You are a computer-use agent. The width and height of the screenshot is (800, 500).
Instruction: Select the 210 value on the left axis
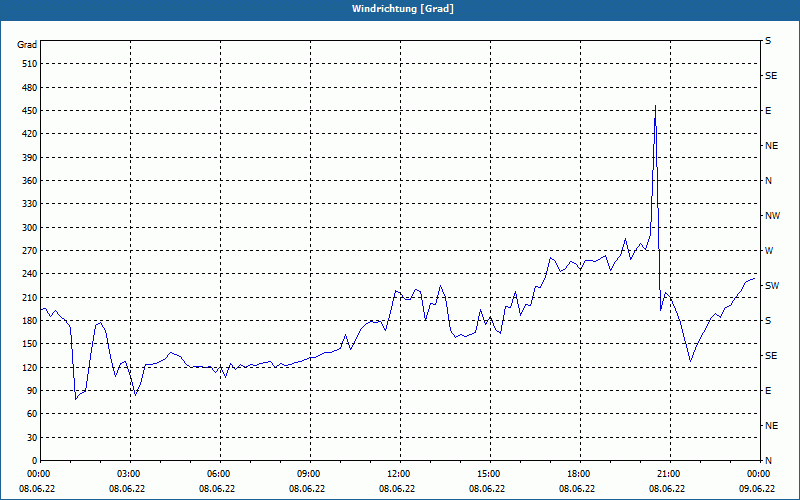30,297
